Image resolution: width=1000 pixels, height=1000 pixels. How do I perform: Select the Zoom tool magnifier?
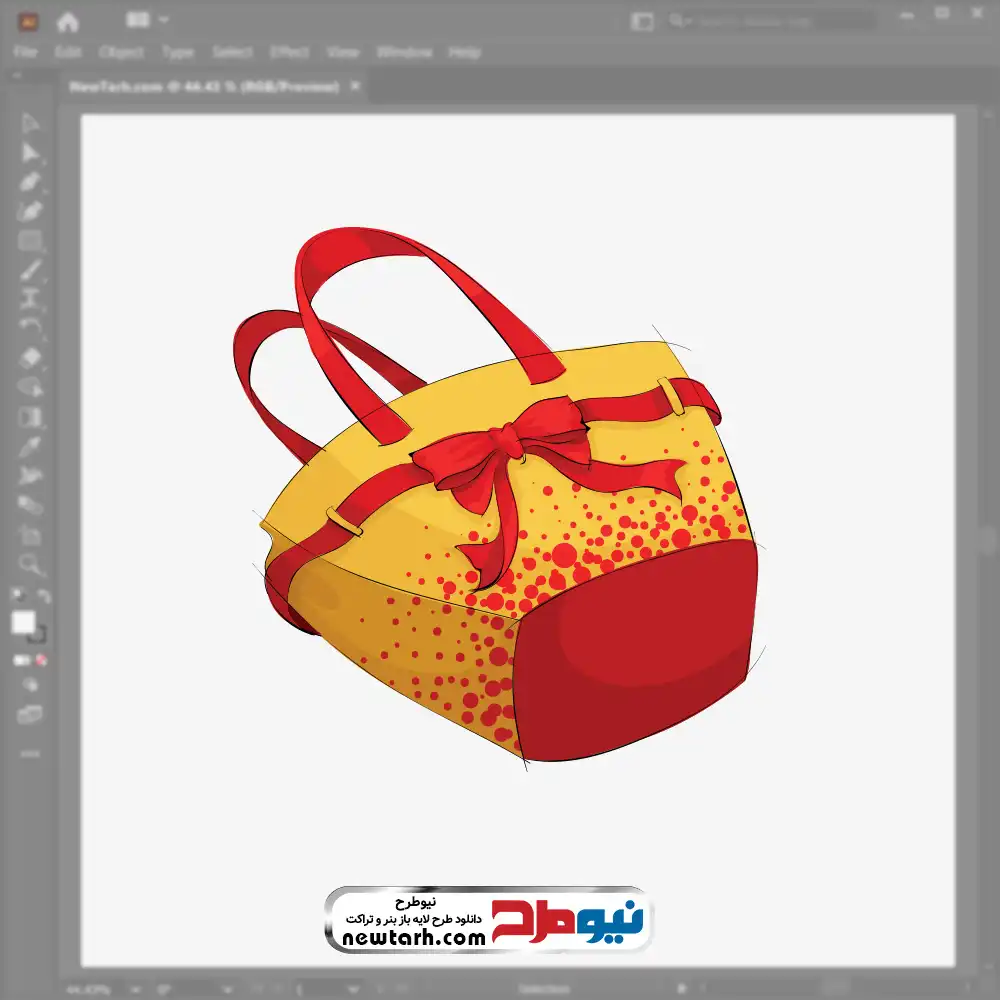pos(30,564)
